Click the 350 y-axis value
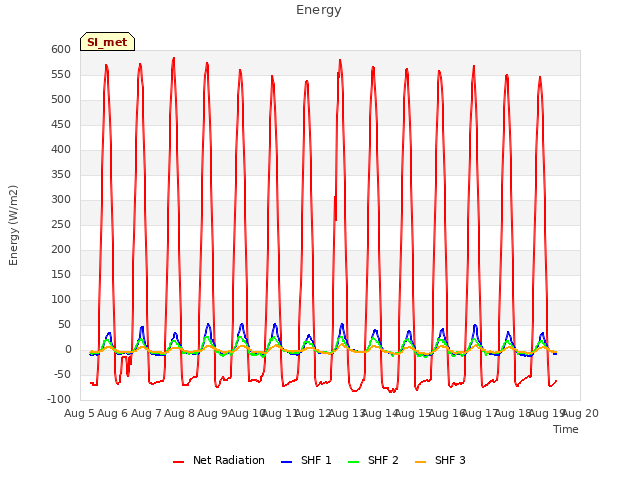 coord(61,175)
